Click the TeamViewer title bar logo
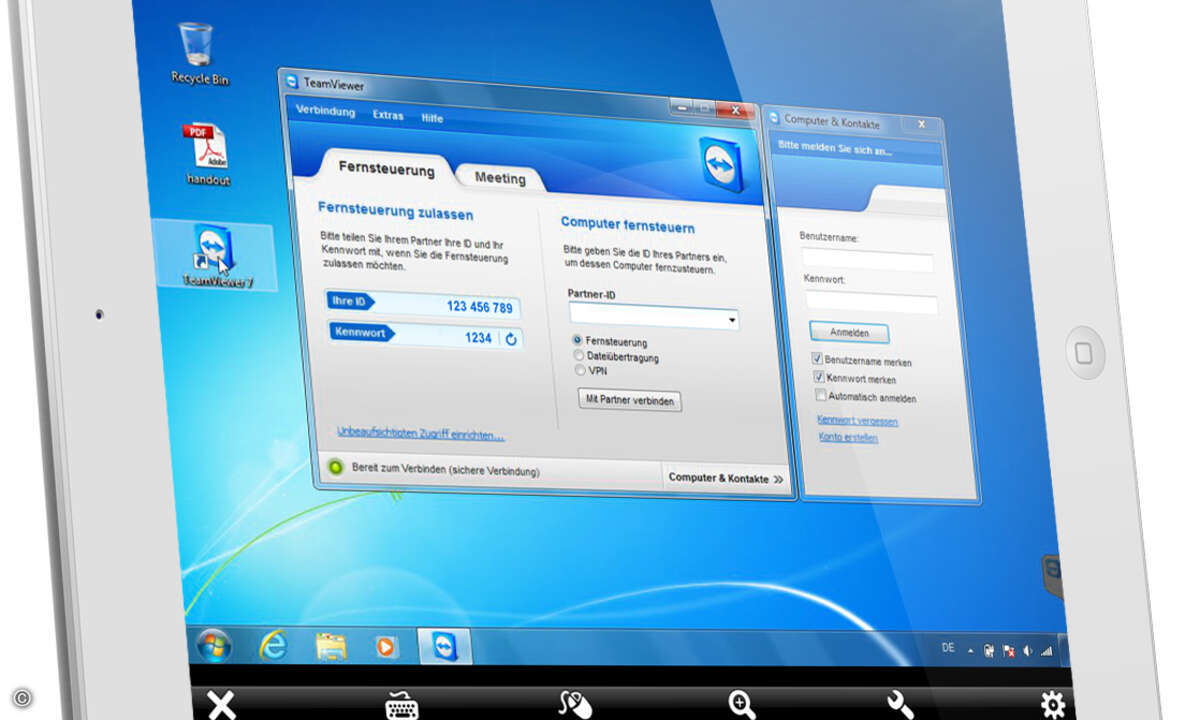1200x720 pixels. [x=291, y=84]
